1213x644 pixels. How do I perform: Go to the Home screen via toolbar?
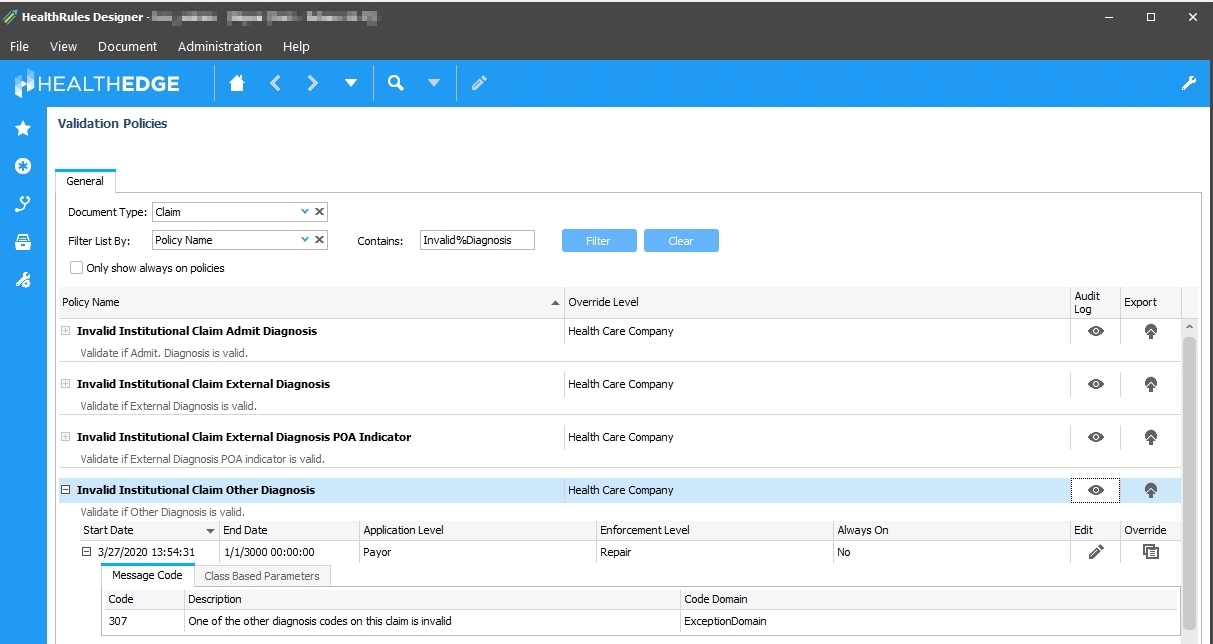(x=236, y=83)
